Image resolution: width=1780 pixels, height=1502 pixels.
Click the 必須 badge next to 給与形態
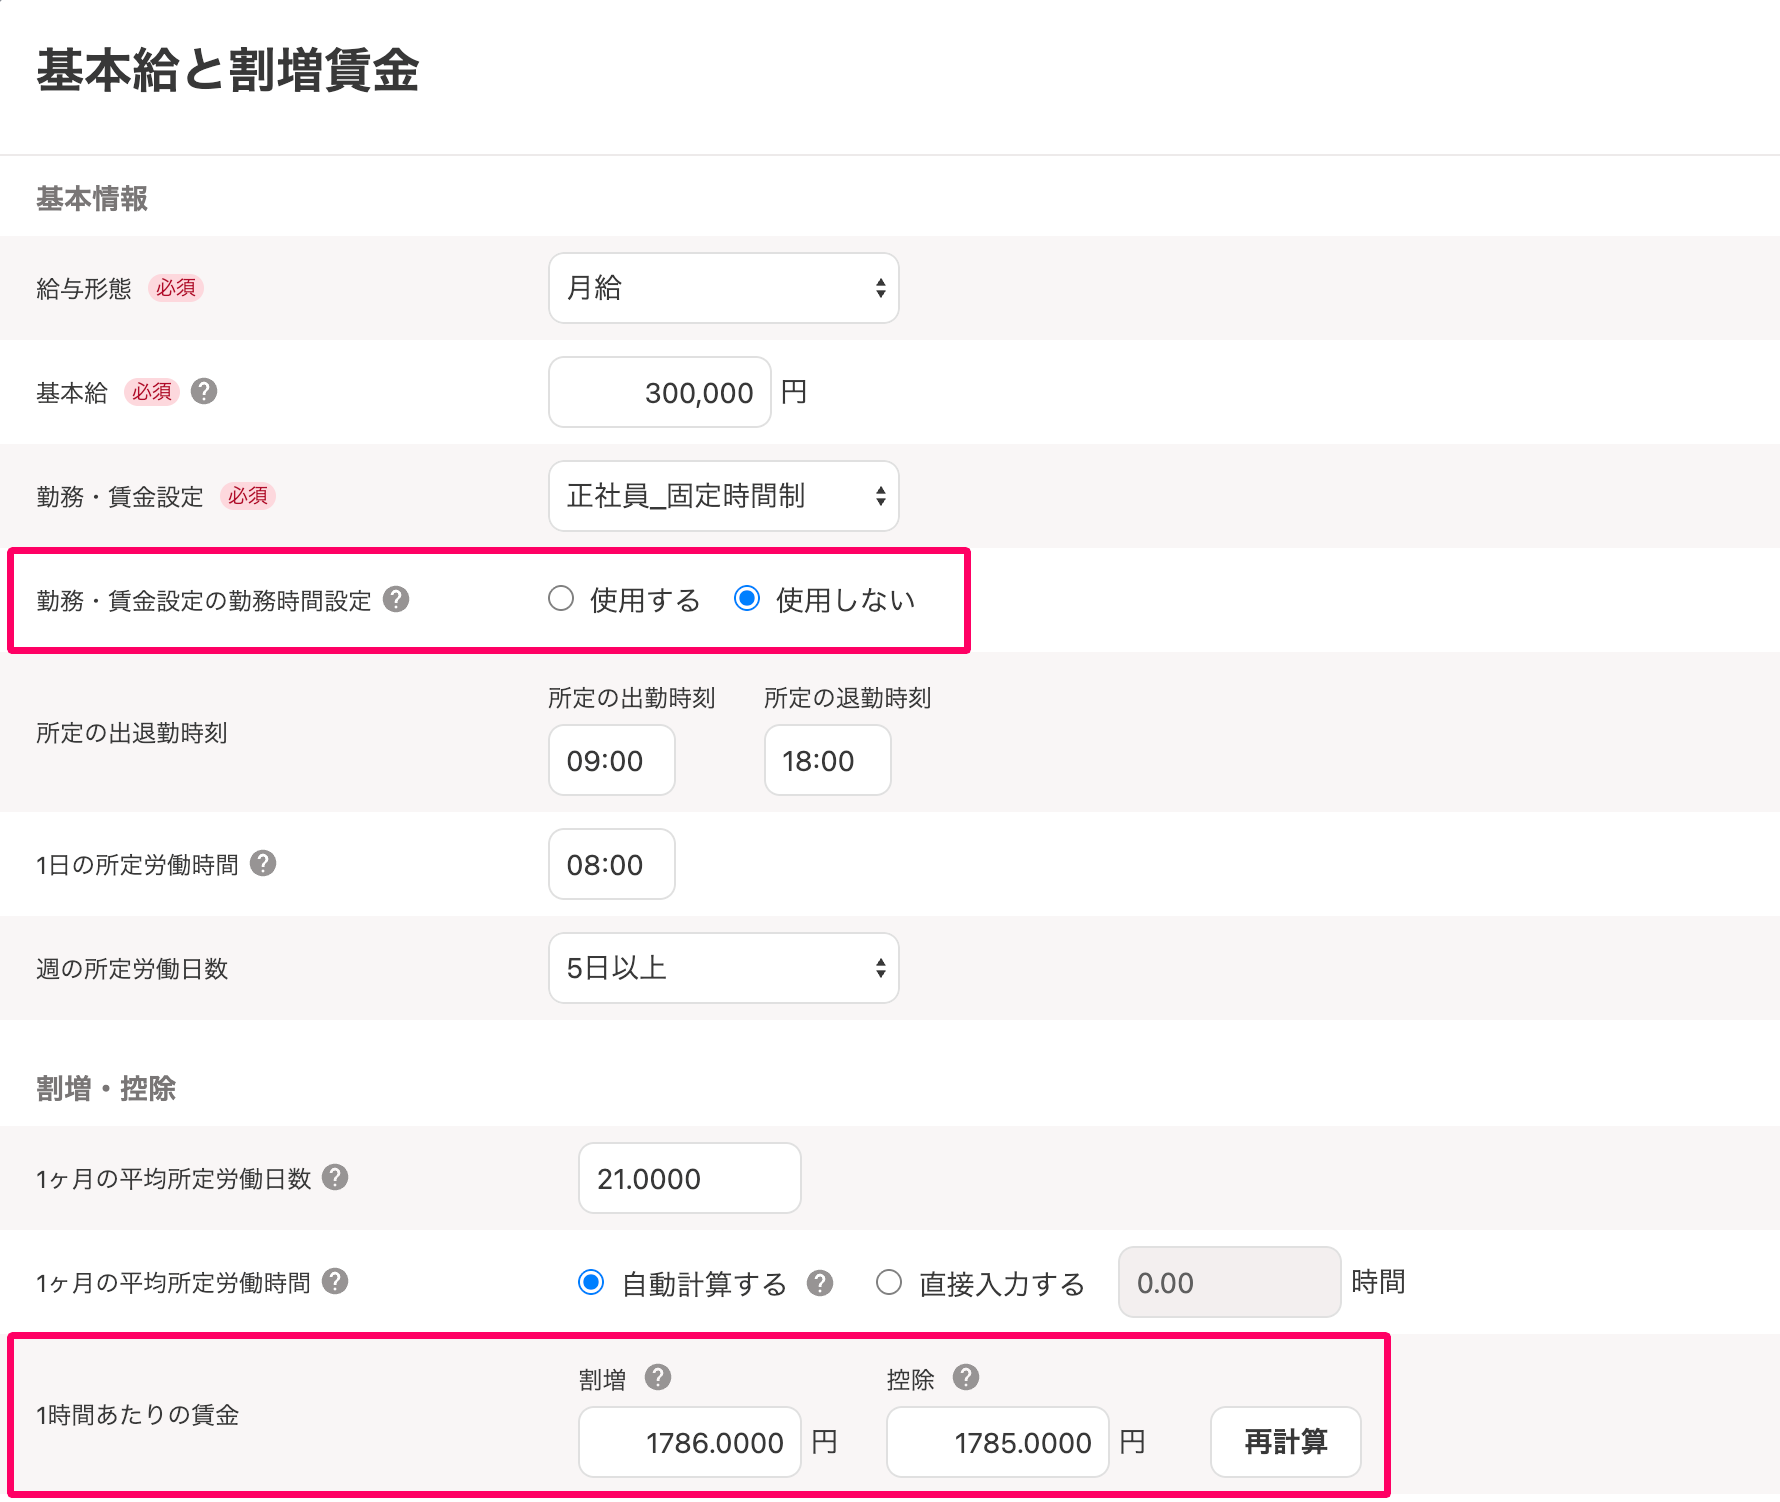176,288
